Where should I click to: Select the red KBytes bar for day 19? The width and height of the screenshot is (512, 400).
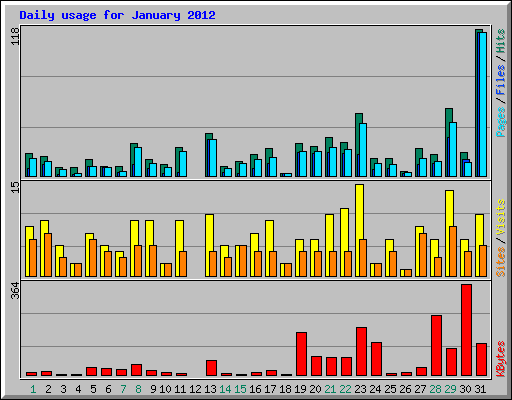[301, 354]
